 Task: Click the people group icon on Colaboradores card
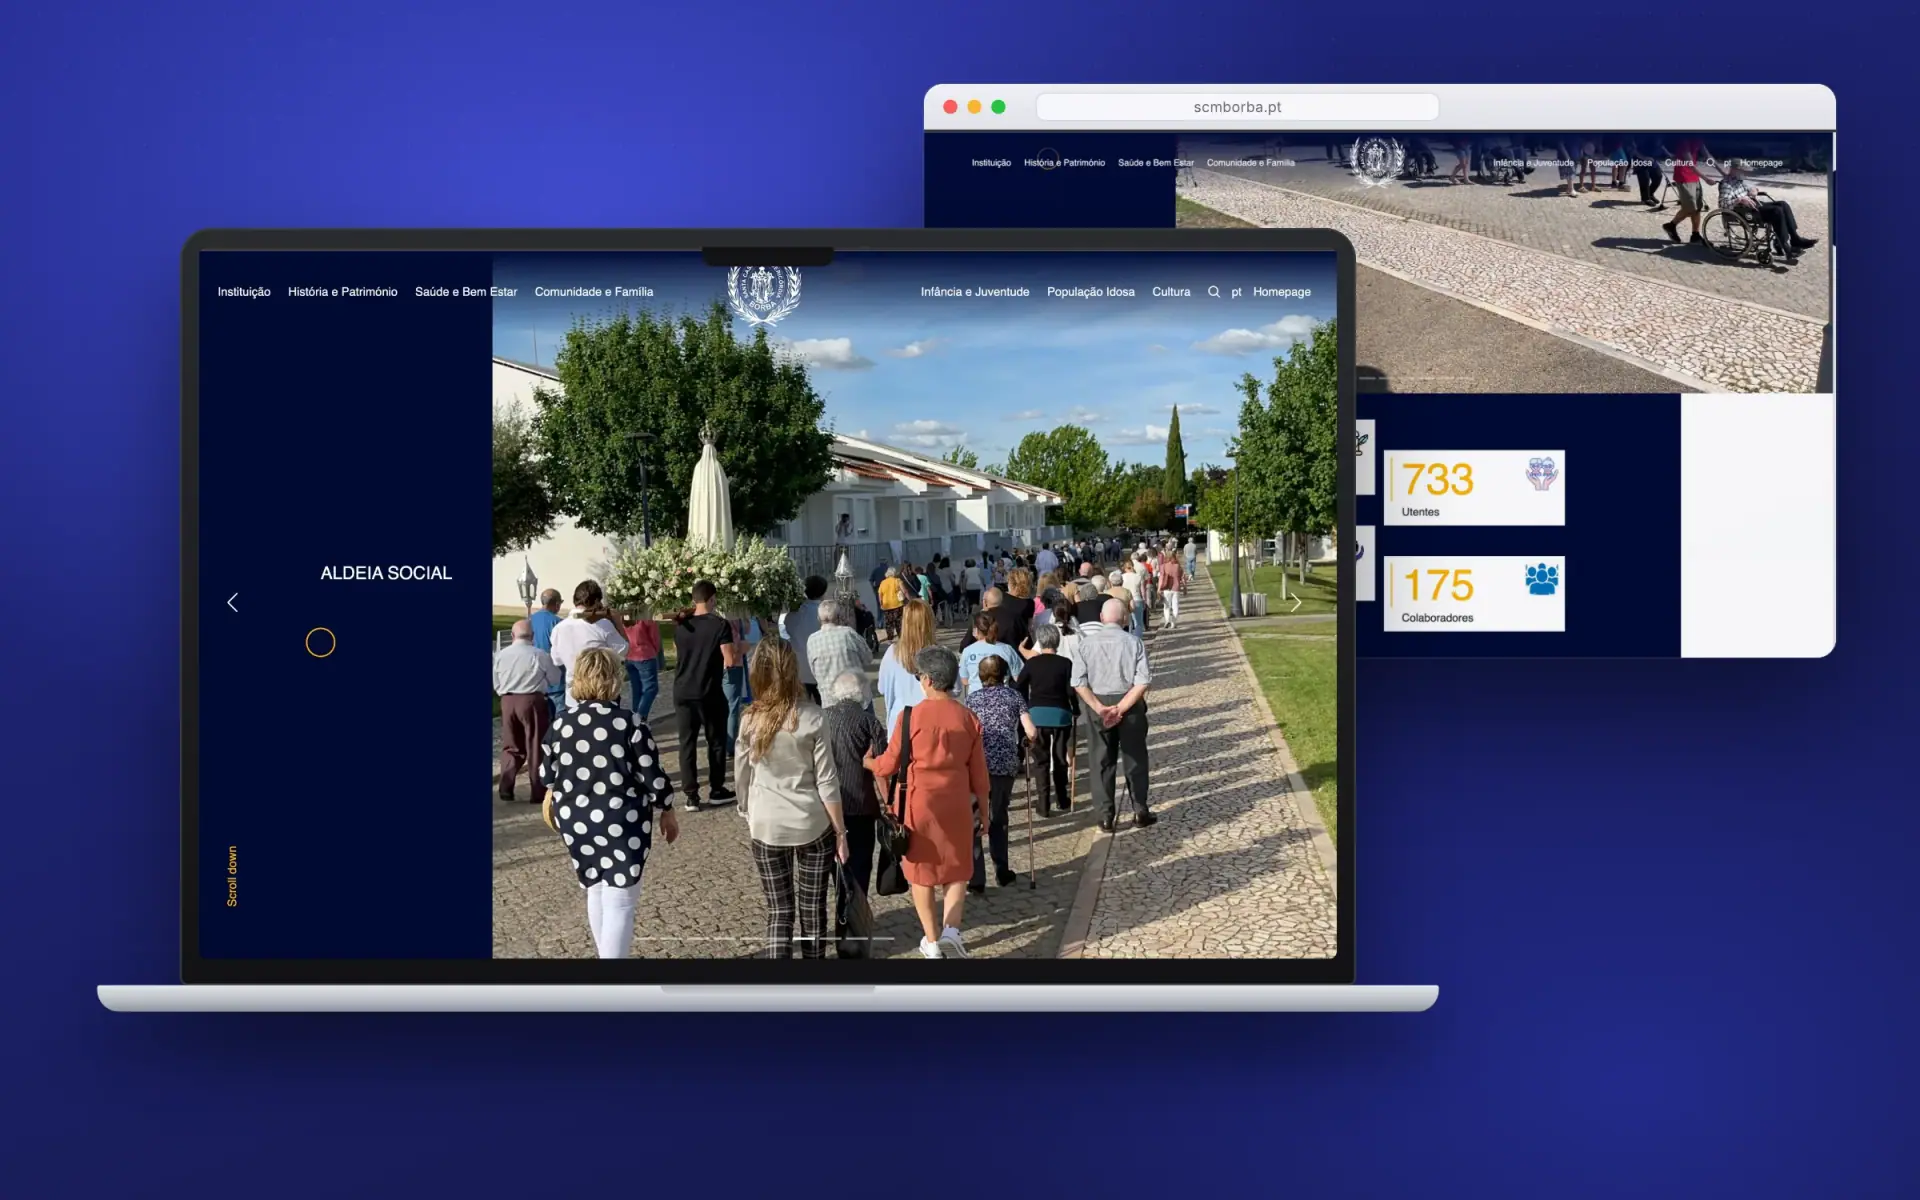click(x=1541, y=579)
